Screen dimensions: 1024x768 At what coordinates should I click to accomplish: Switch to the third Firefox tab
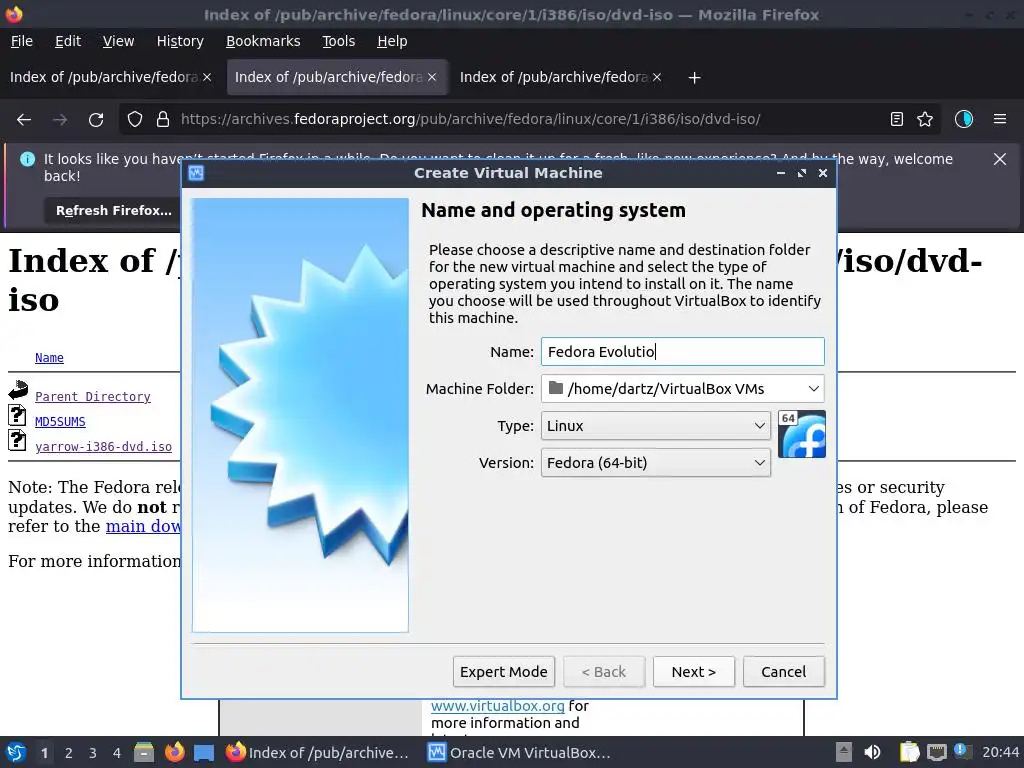click(x=554, y=77)
